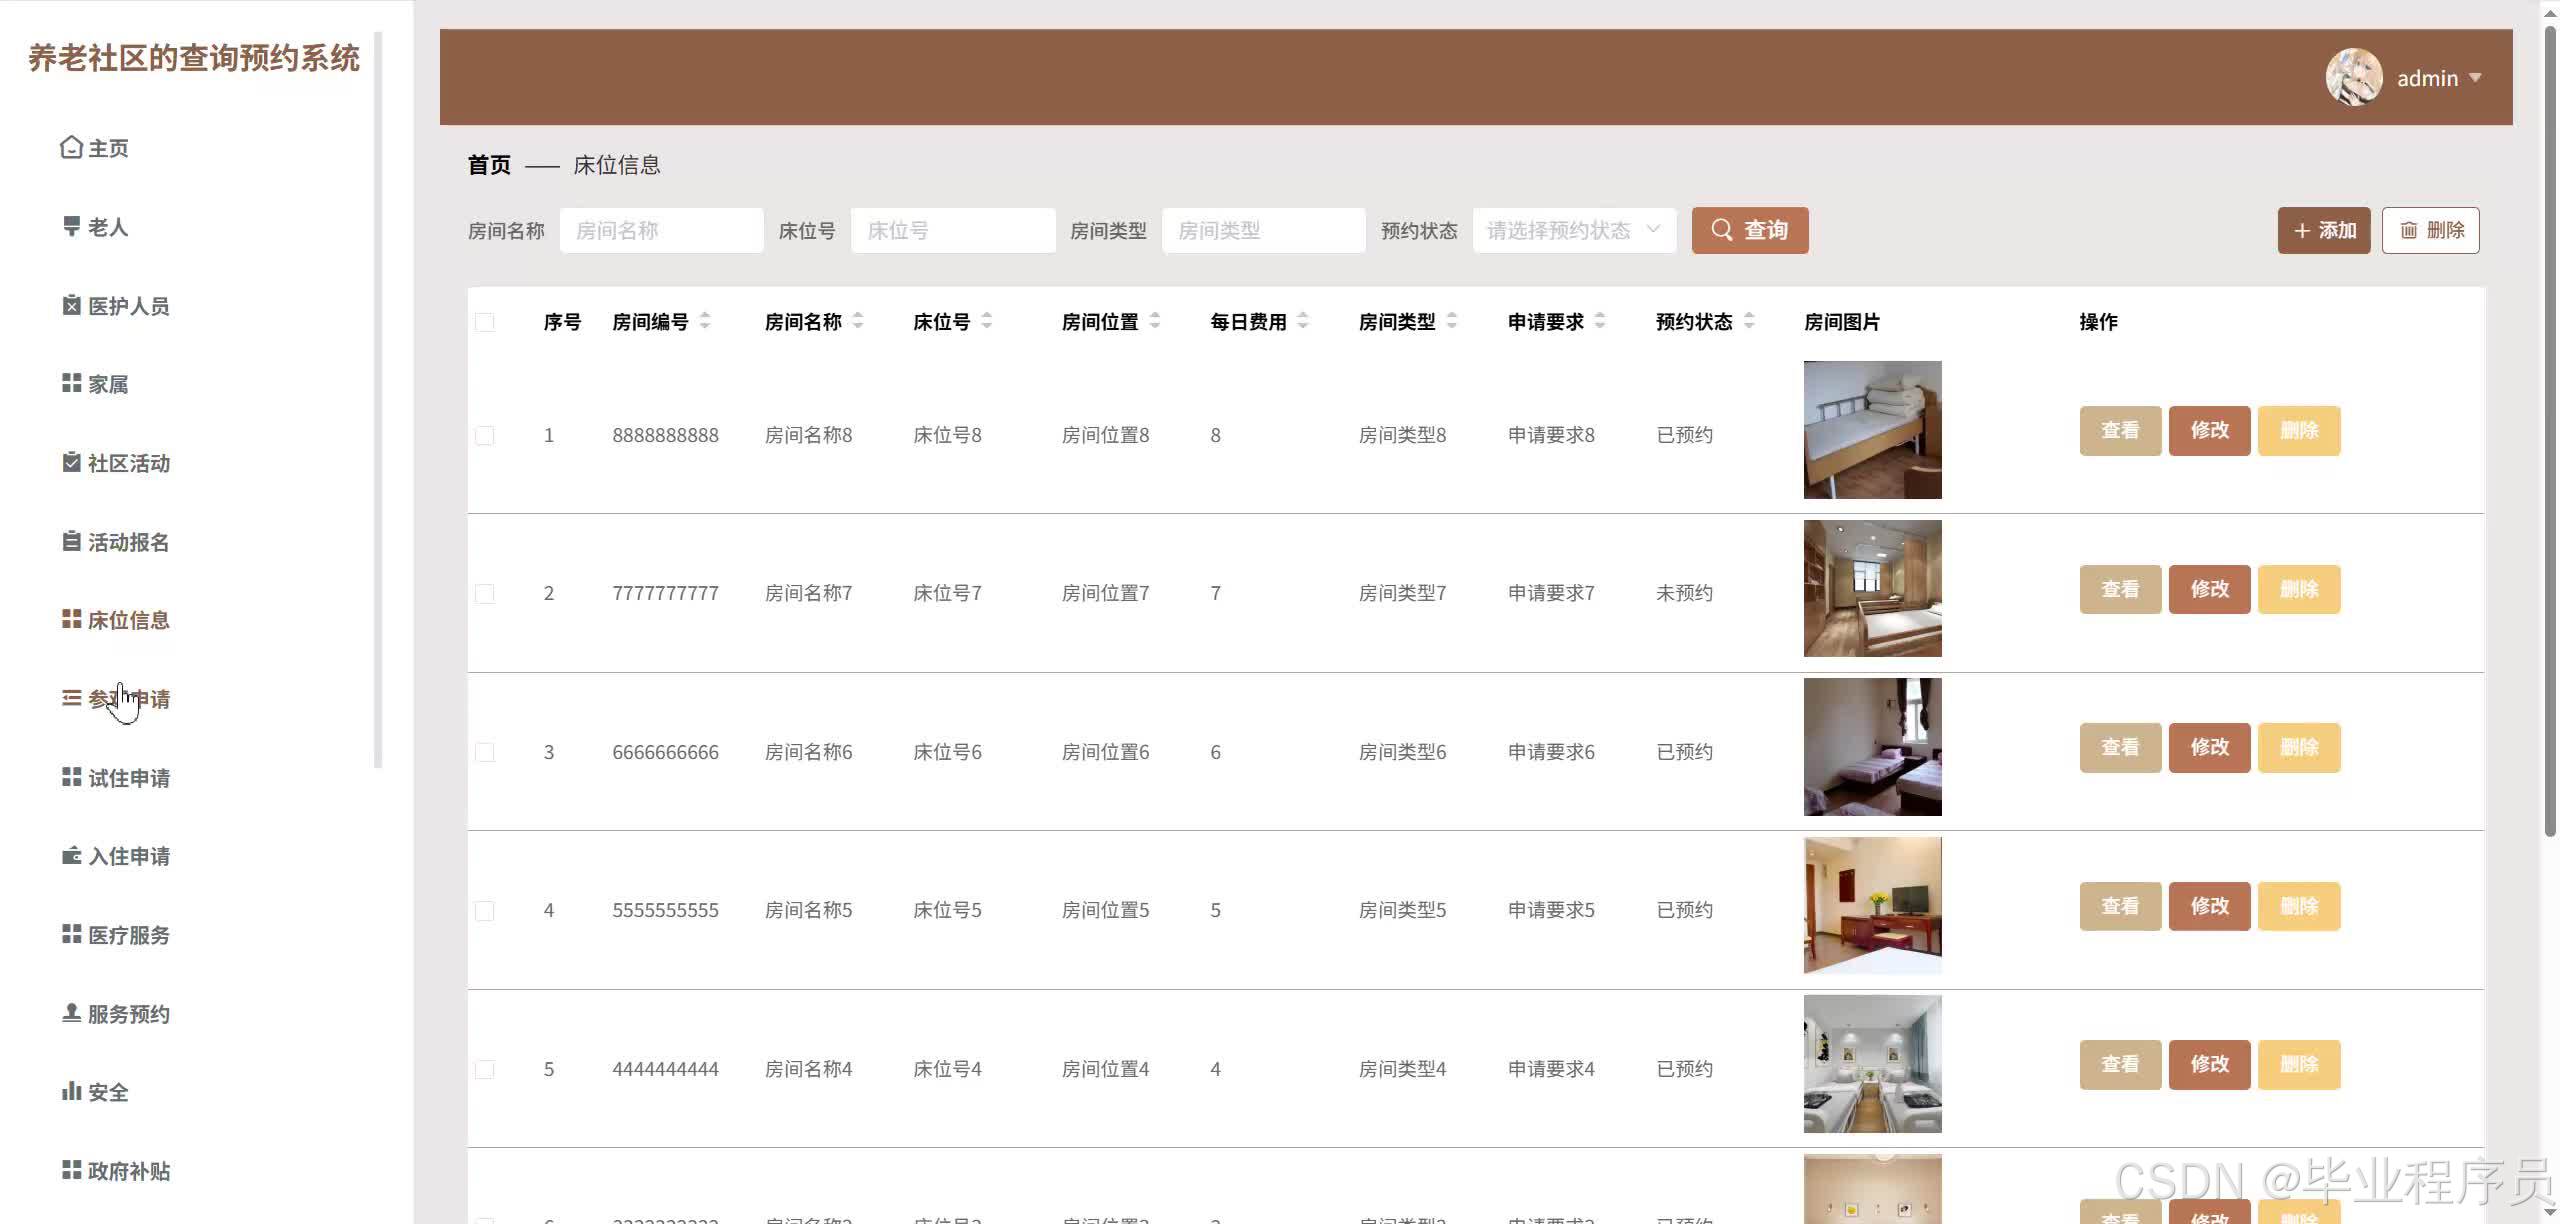Viewport: 2560px width, 1224px height.
Task: Click the 社区活动 checklist icon
Action: pos(71,463)
